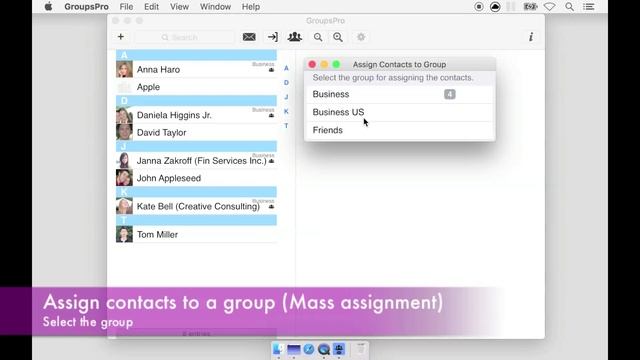Image resolution: width=640 pixels, height=360 pixels.
Task: Click Anna Haro's photo thumbnail
Action: pyautogui.click(x=124, y=69)
